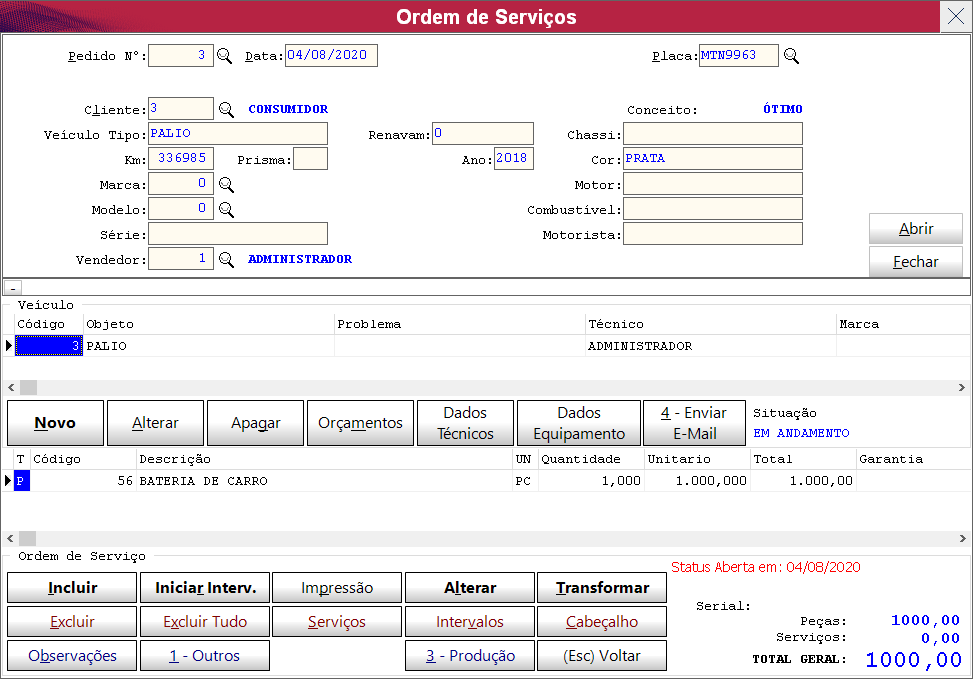This screenshot has height=679, width=973.
Task: Look up brand beside Marca field
Action: point(226,184)
